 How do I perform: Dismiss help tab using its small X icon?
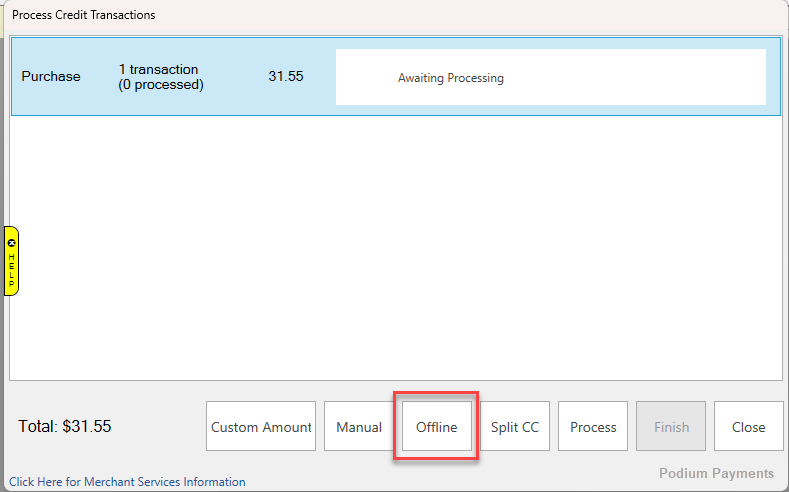(x=12, y=243)
